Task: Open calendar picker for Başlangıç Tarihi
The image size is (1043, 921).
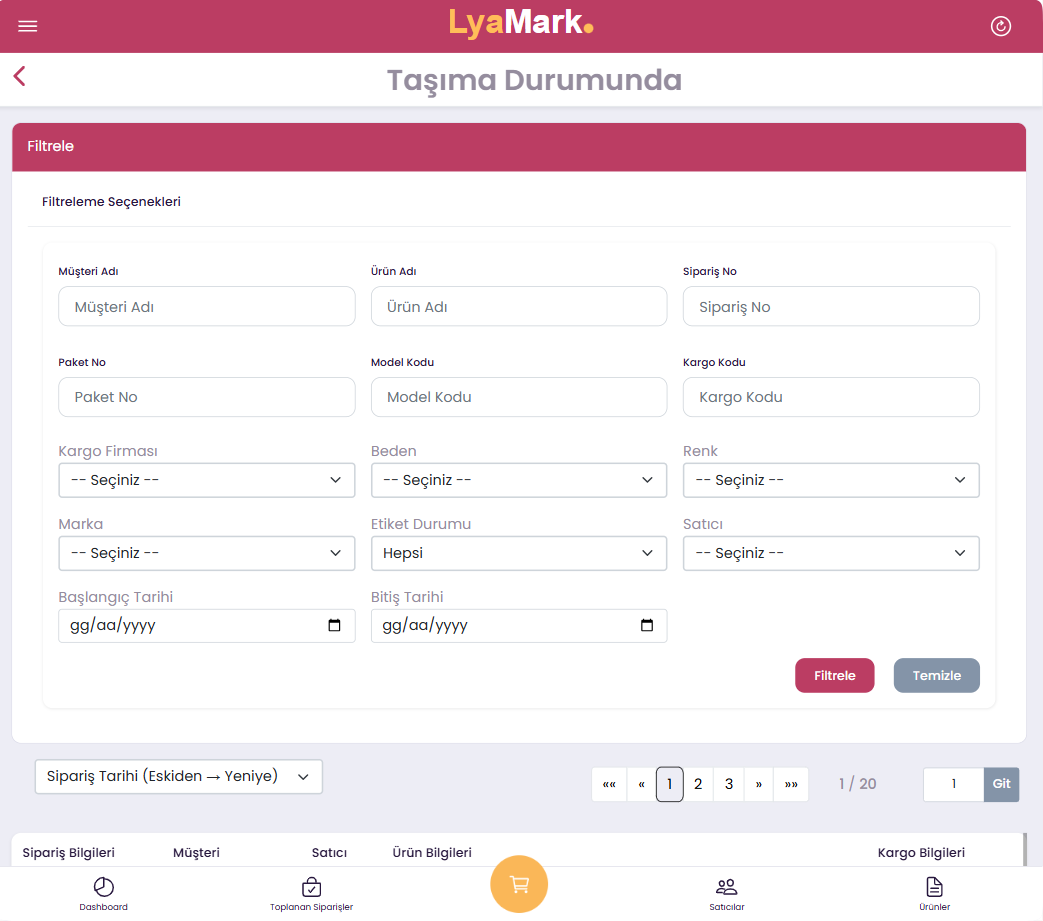Action: [335, 626]
